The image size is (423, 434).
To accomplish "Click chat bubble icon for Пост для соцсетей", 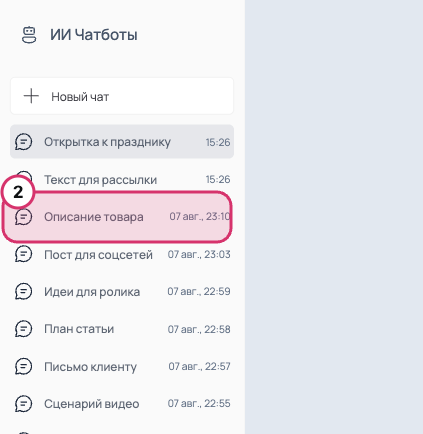I will (x=23, y=254).
